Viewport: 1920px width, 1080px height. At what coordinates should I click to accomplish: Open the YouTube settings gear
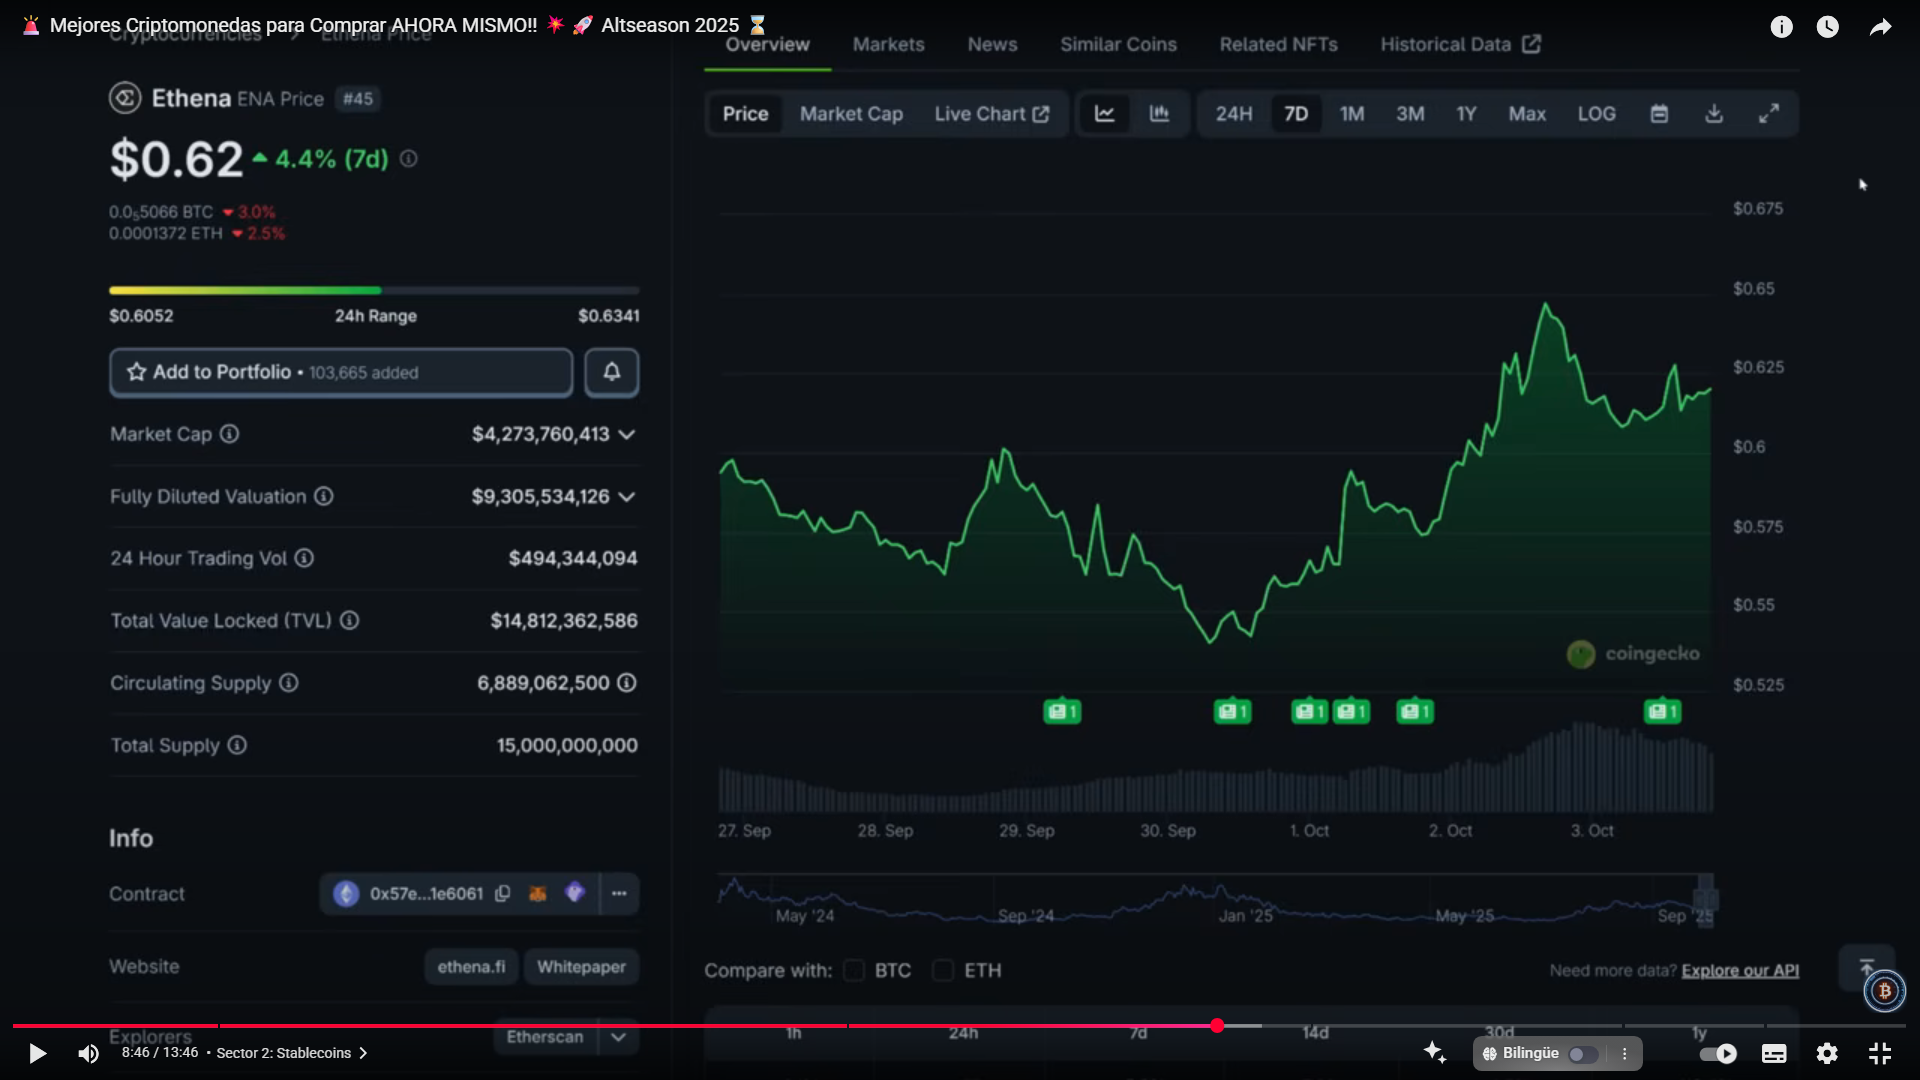point(1827,1053)
